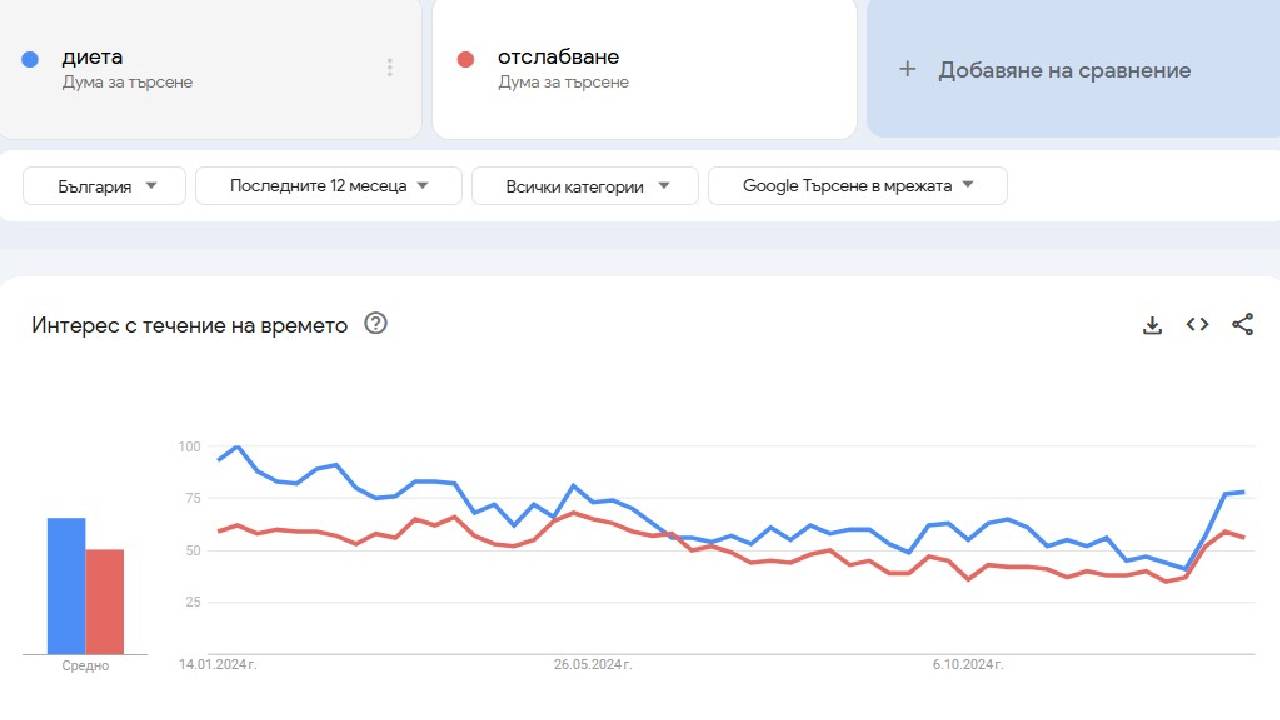This screenshot has width=1280, height=720.
Task: Share the interest over time chart
Action: coord(1242,324)
